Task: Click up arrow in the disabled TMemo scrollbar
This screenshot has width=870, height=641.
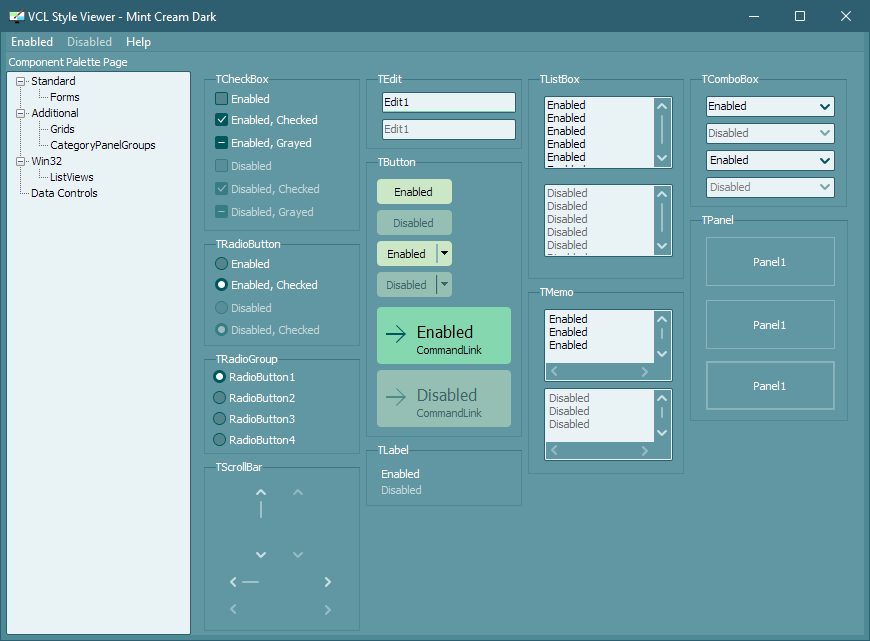Action: (661, 398)
